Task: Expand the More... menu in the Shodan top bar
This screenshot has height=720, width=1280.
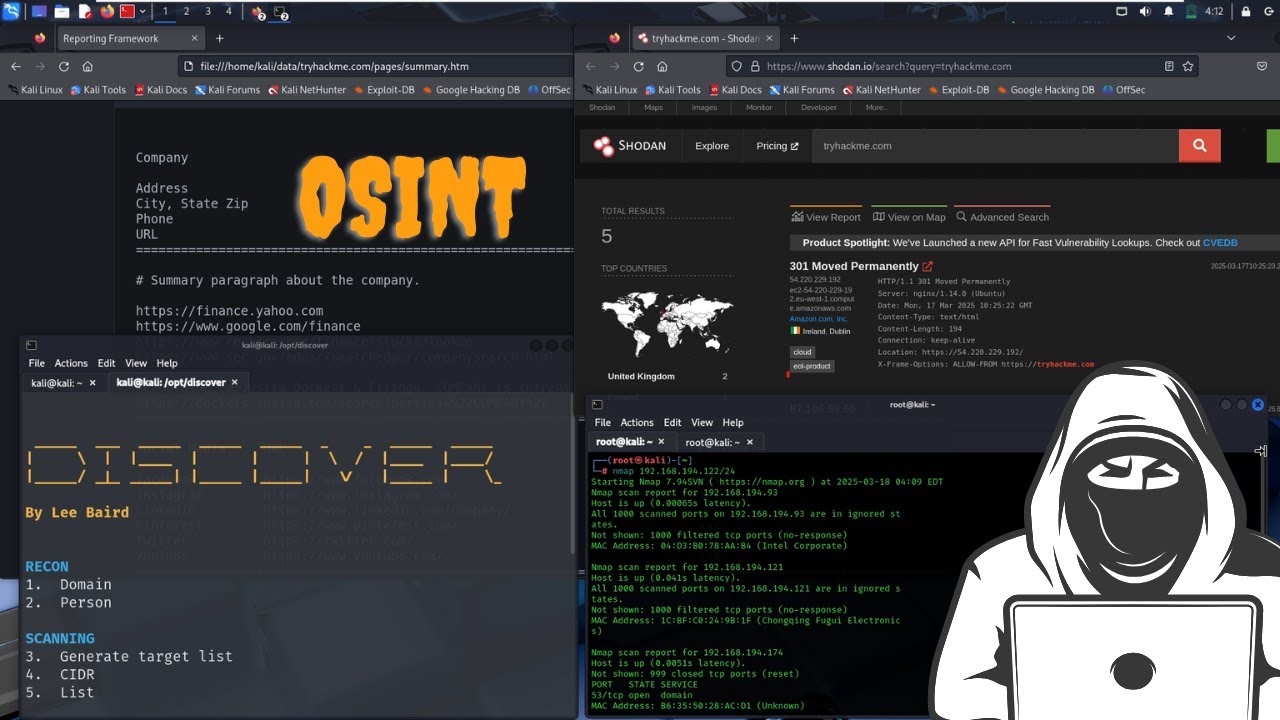Action: click(875, 107)
